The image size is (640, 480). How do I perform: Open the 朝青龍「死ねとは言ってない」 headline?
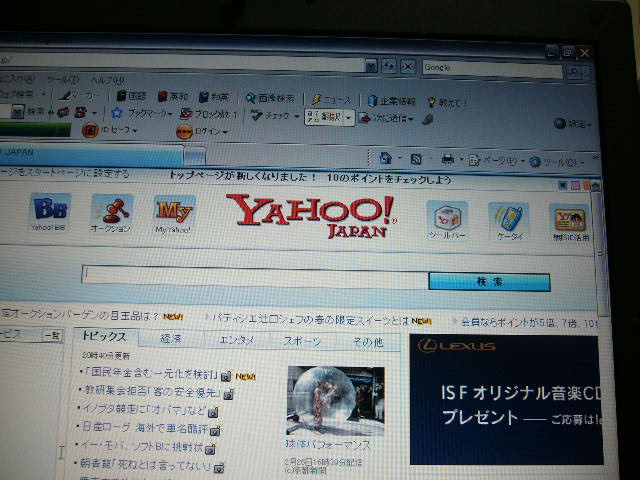146,464
